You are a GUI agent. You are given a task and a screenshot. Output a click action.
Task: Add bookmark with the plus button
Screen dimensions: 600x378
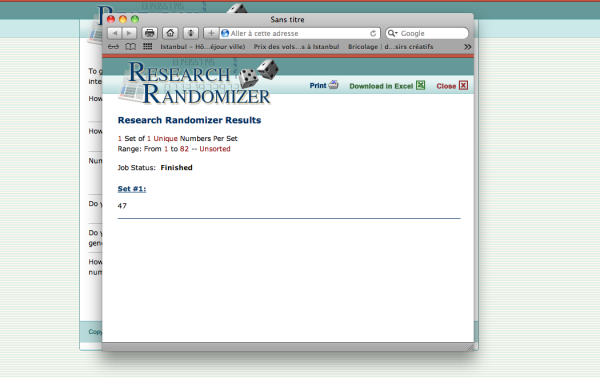[211, 33]
